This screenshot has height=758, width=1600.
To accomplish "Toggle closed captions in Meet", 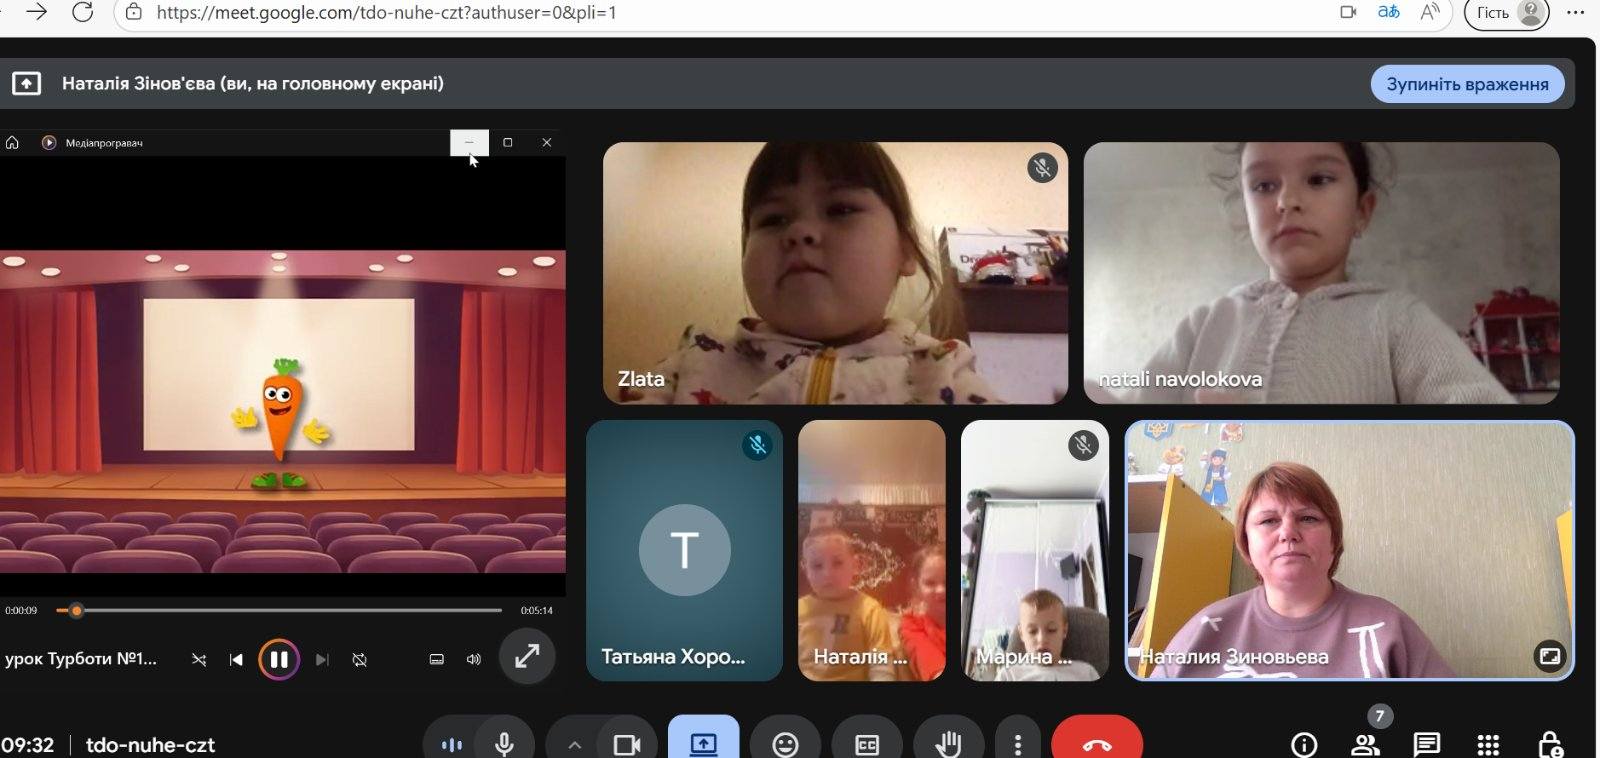I will tap(866, 743).
